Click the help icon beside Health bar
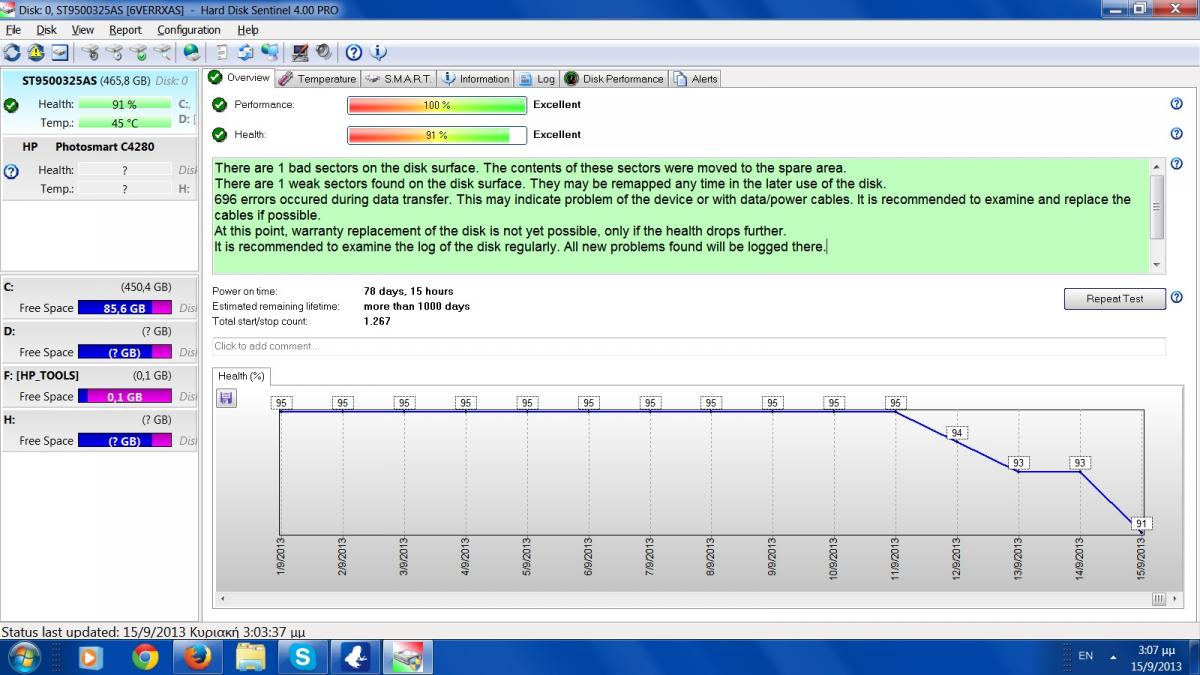 1176,134
